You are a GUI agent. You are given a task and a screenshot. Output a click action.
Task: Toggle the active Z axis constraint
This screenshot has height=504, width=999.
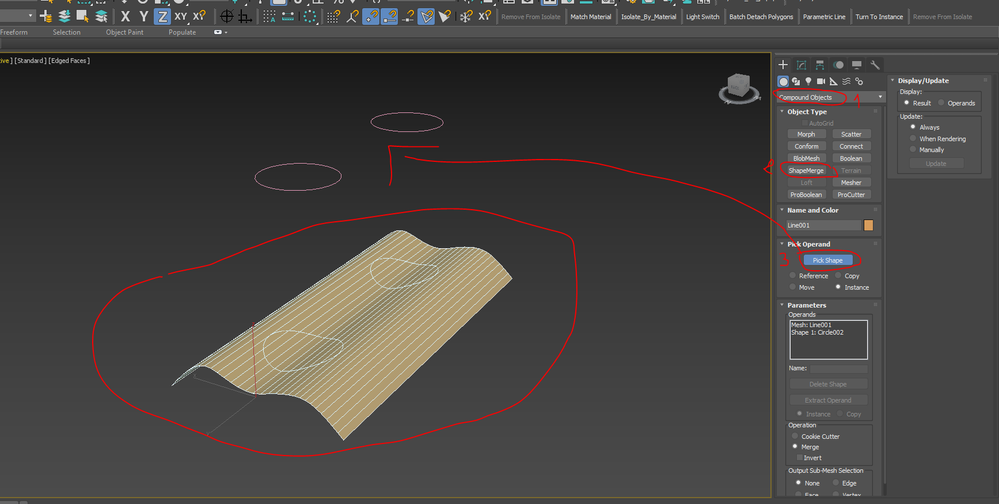coord(162,17)
